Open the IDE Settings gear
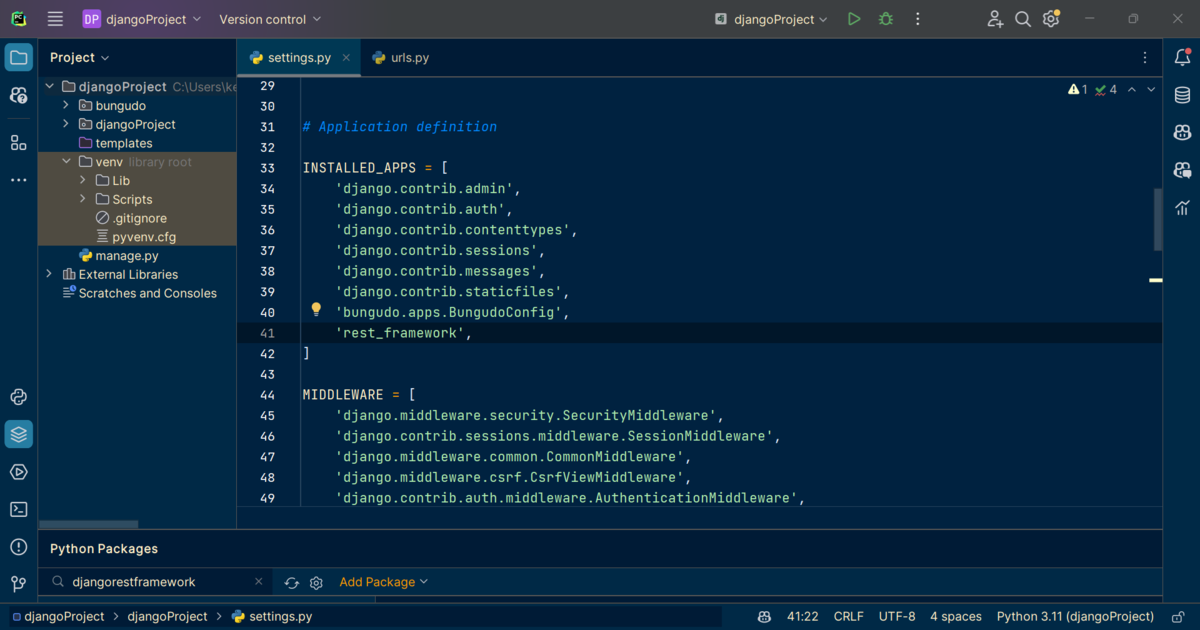1200x630 pixels. click(x=1053, y=18)
